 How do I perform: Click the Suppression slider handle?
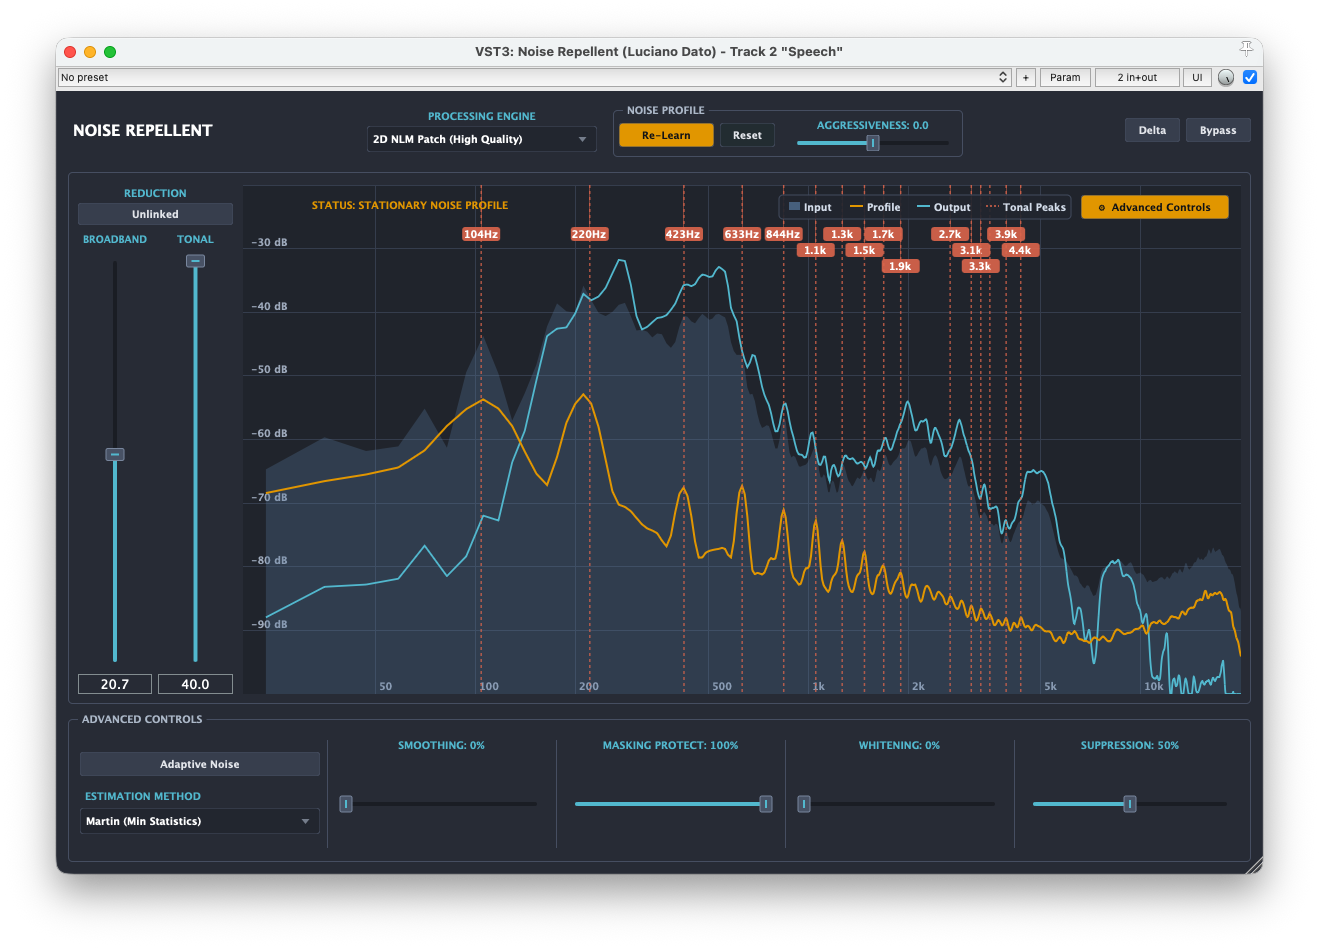tap(1129, 804)
